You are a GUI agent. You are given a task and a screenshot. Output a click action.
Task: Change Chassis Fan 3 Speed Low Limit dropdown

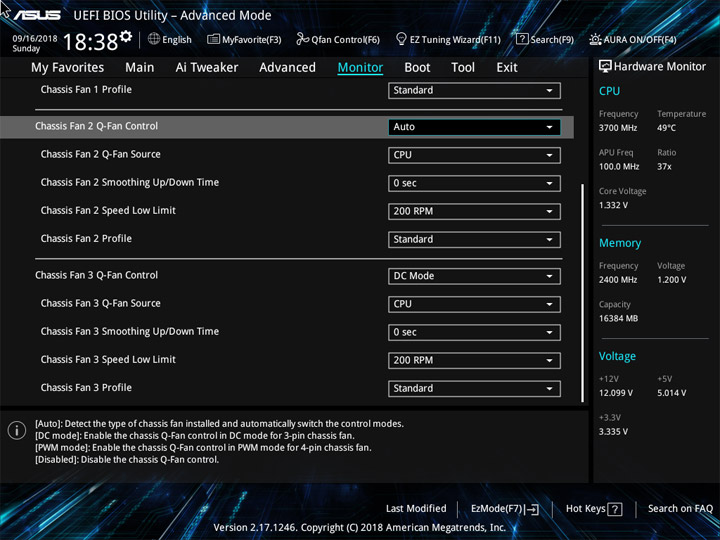(474, 360)
